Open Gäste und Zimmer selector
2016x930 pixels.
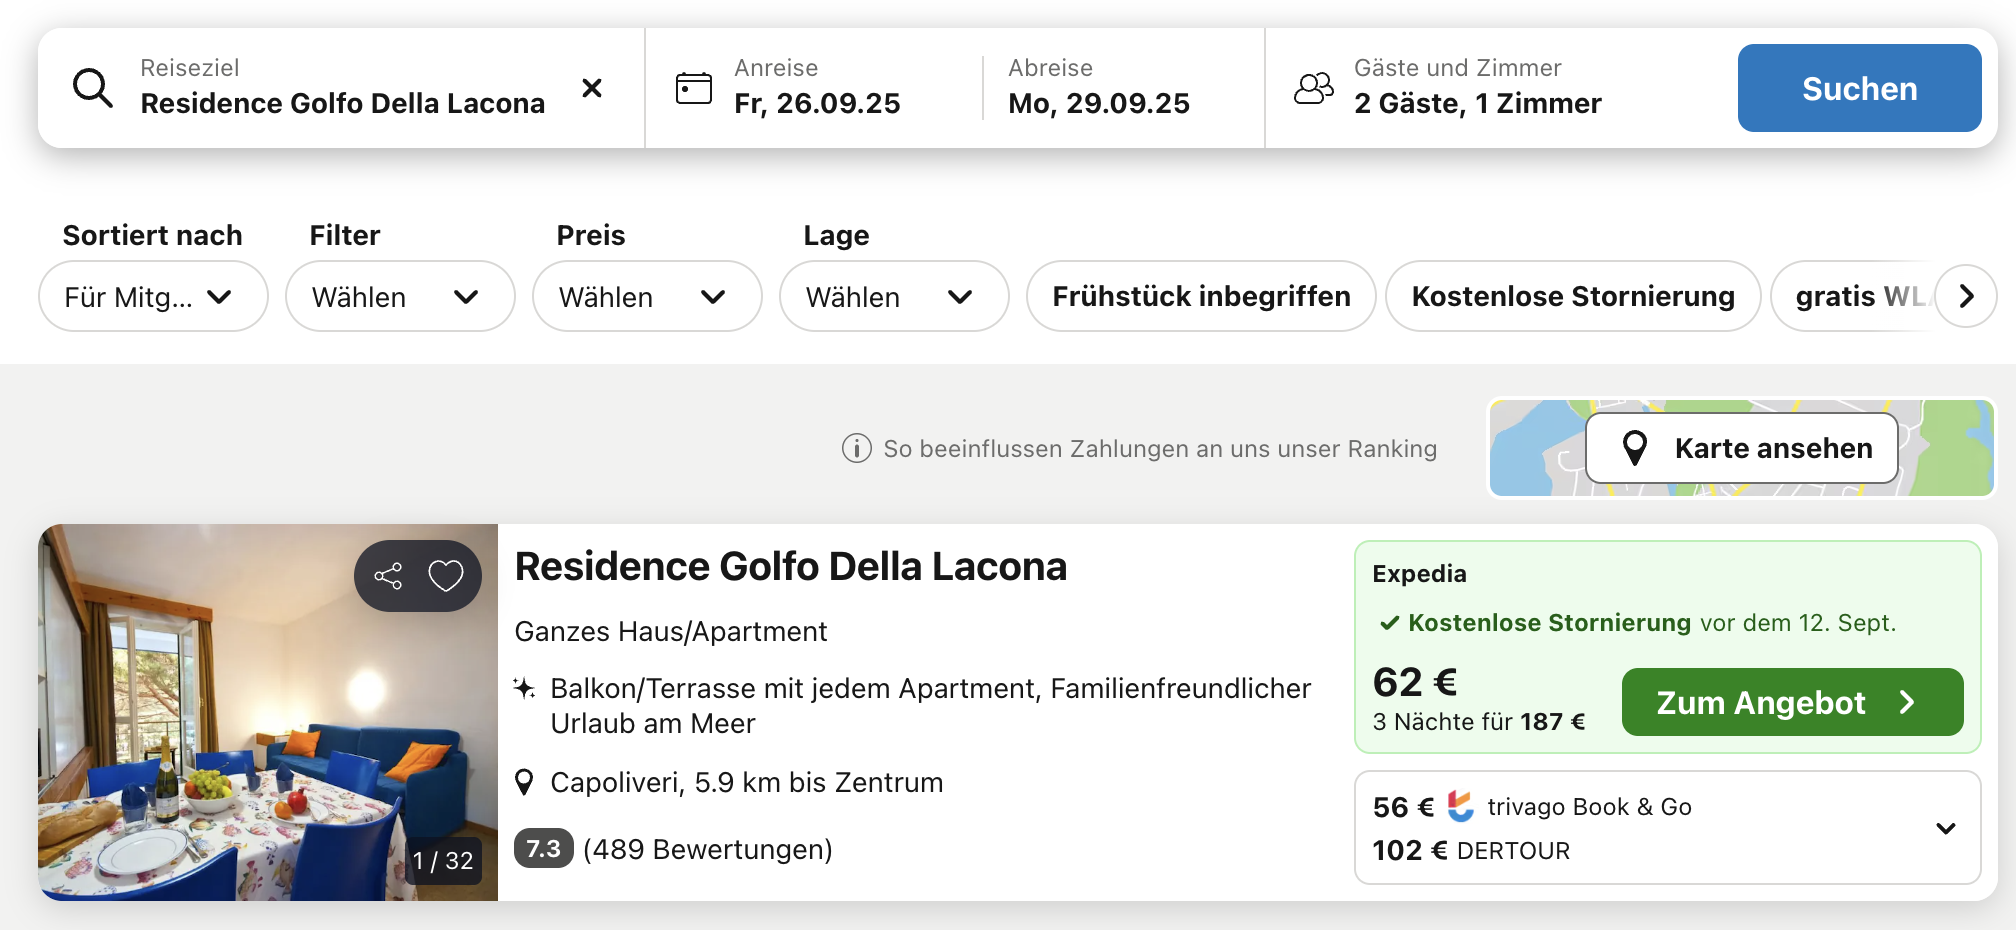pos(1477,88)
